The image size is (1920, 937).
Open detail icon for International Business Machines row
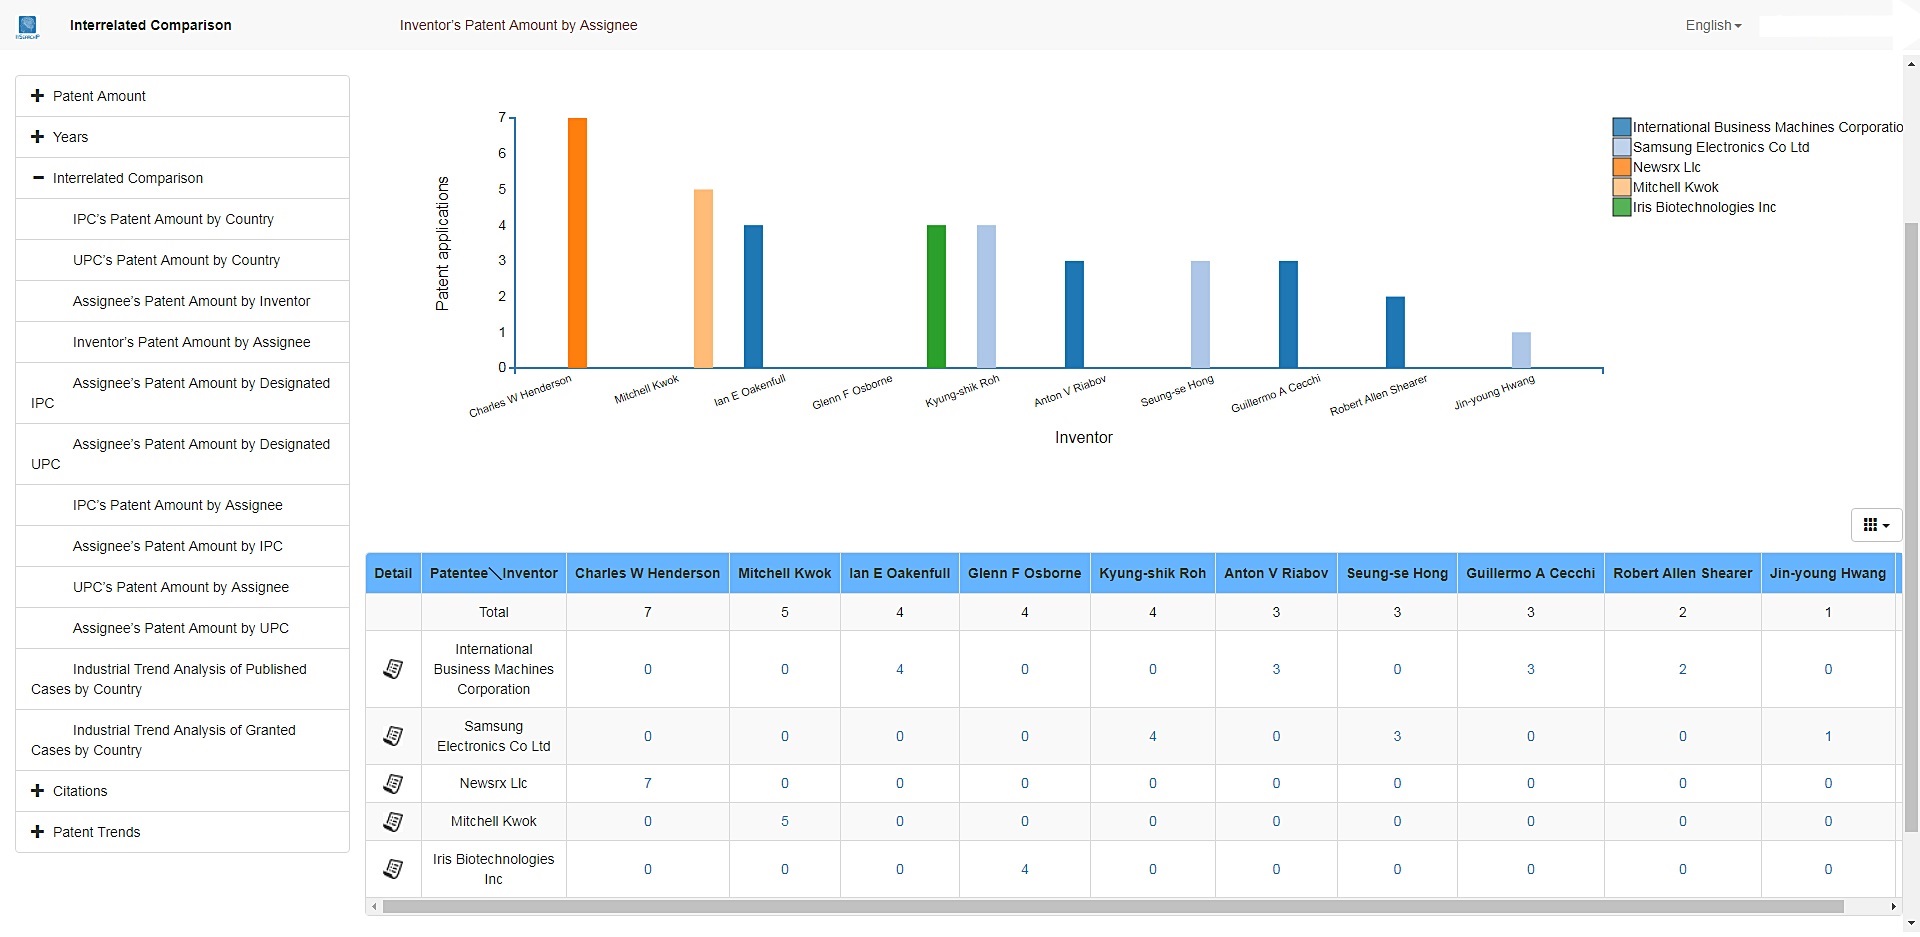click(x=393, y=669)
